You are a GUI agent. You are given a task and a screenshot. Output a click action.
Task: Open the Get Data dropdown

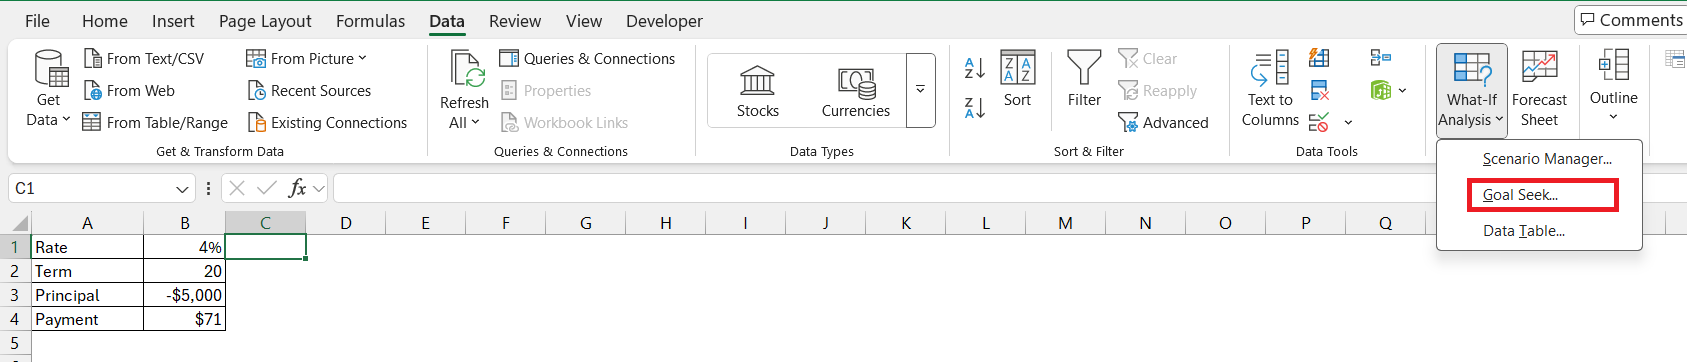(x=48, y=90)
